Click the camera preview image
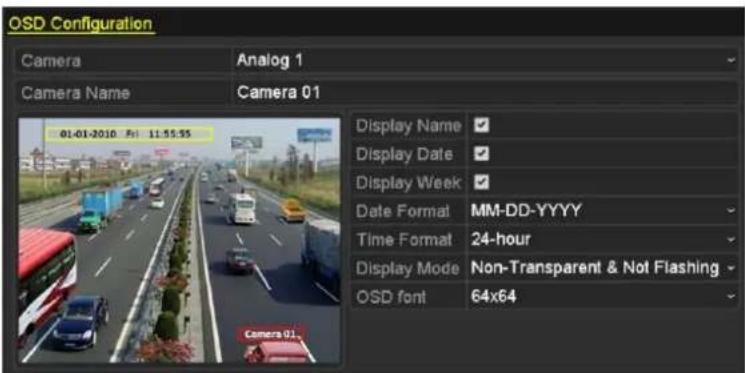 click(x=179, y=240)
